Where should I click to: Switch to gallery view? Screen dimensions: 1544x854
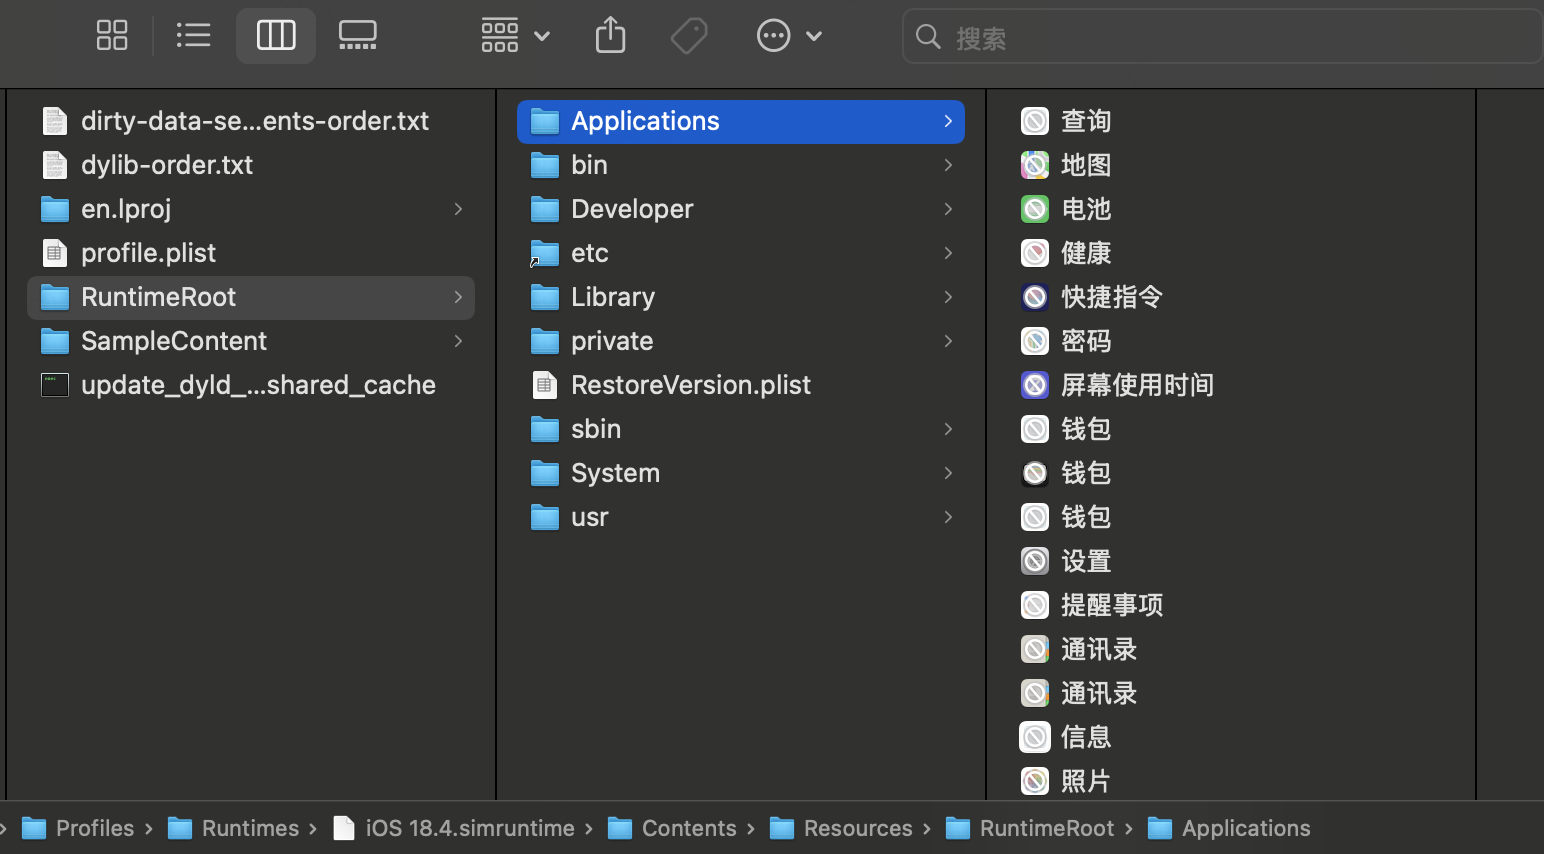(357, 36)
